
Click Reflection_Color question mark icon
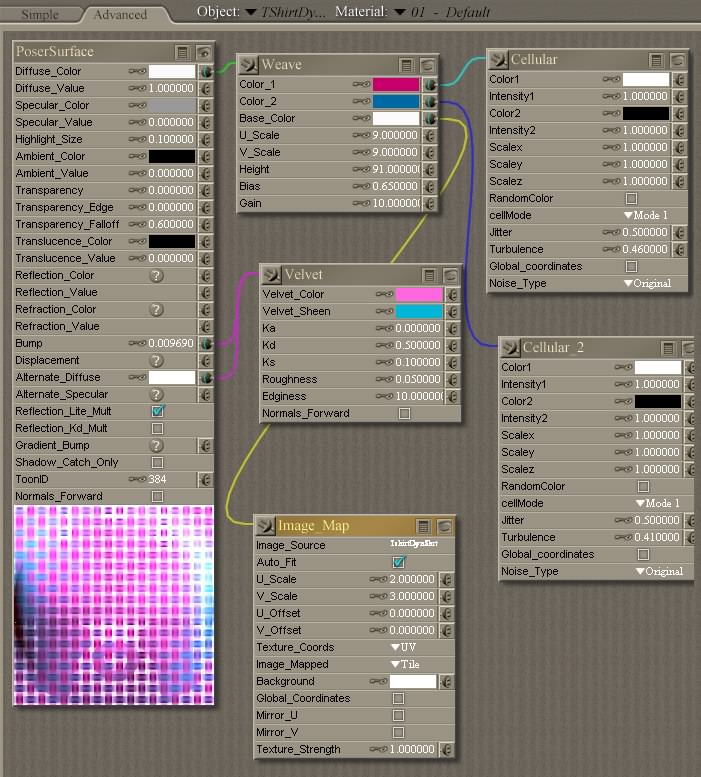point(157,276)
